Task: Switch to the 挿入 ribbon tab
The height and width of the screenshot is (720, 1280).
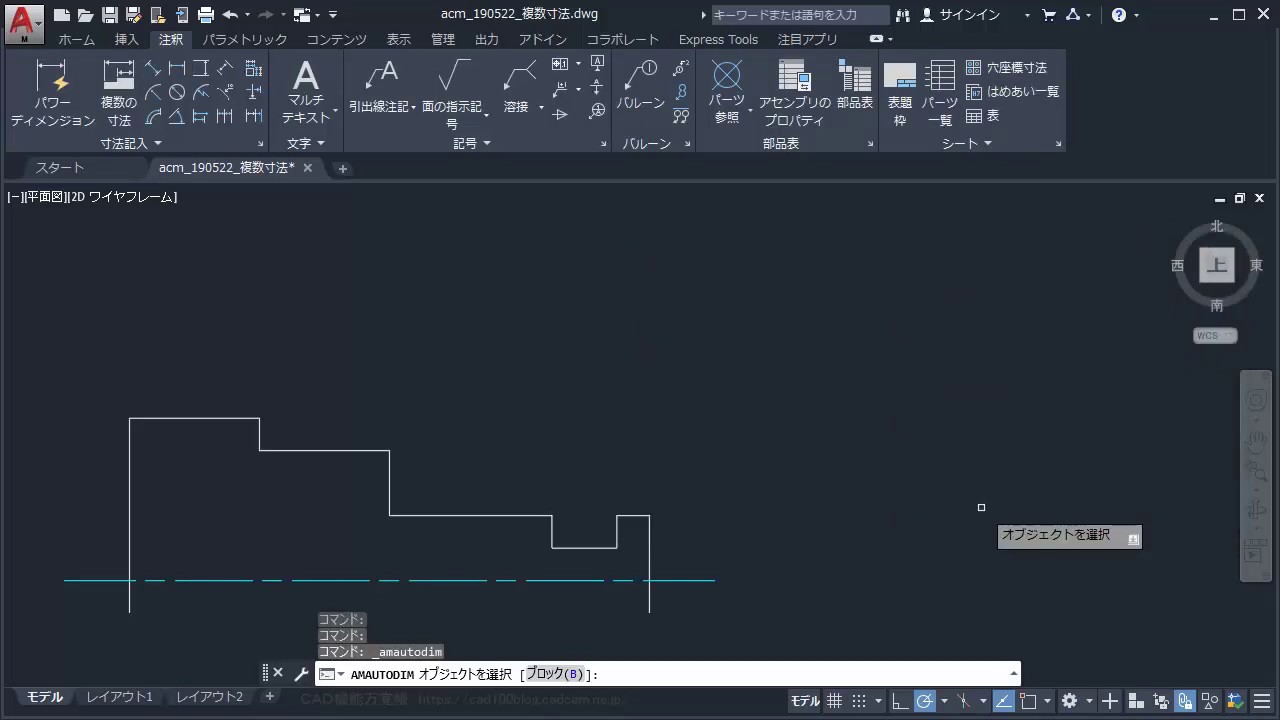Action: click(x=127, y=39)
